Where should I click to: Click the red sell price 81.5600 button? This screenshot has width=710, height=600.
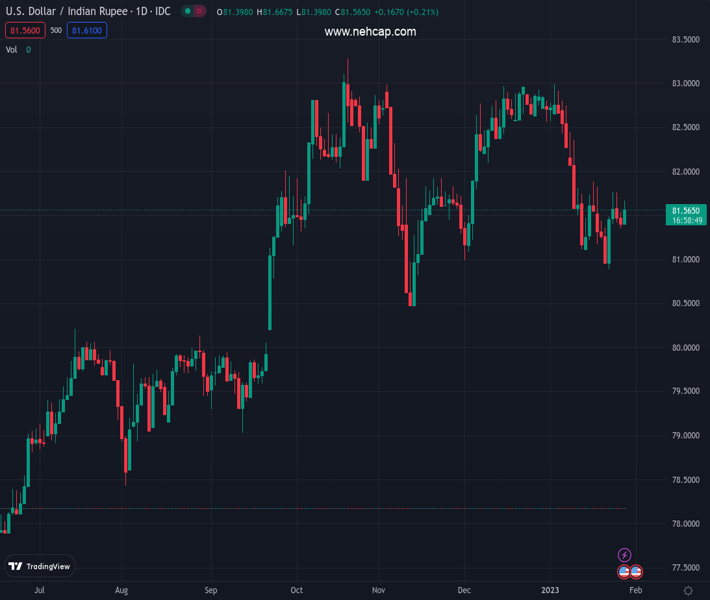point(24,31)
